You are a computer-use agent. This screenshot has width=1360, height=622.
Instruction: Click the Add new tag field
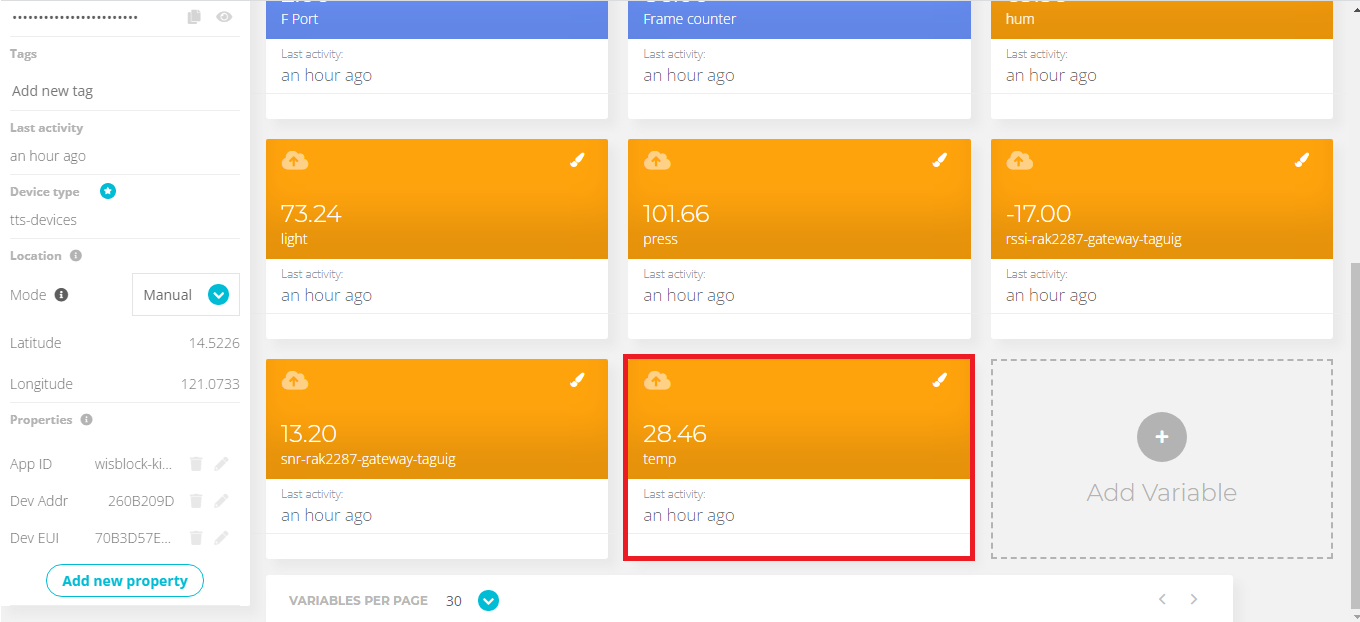[x=124, y=91]
